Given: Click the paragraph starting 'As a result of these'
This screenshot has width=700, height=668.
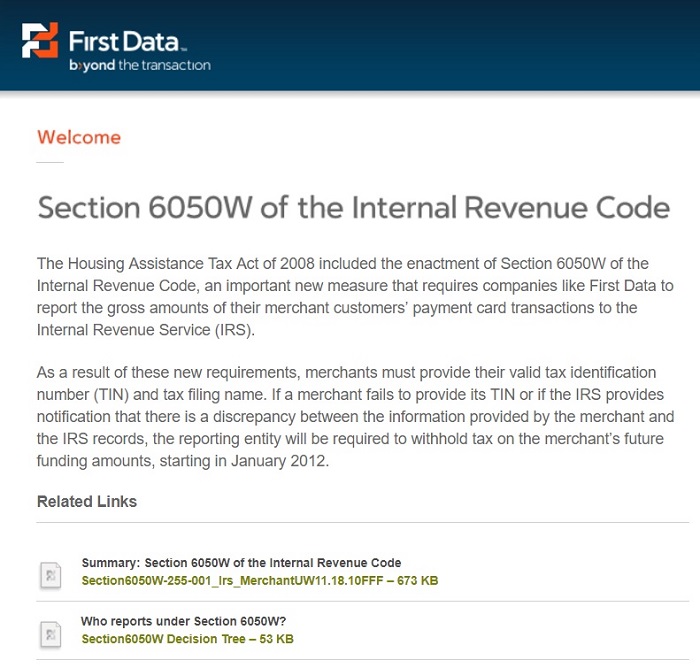Looking at the screenshot, I should pos(355,417).
